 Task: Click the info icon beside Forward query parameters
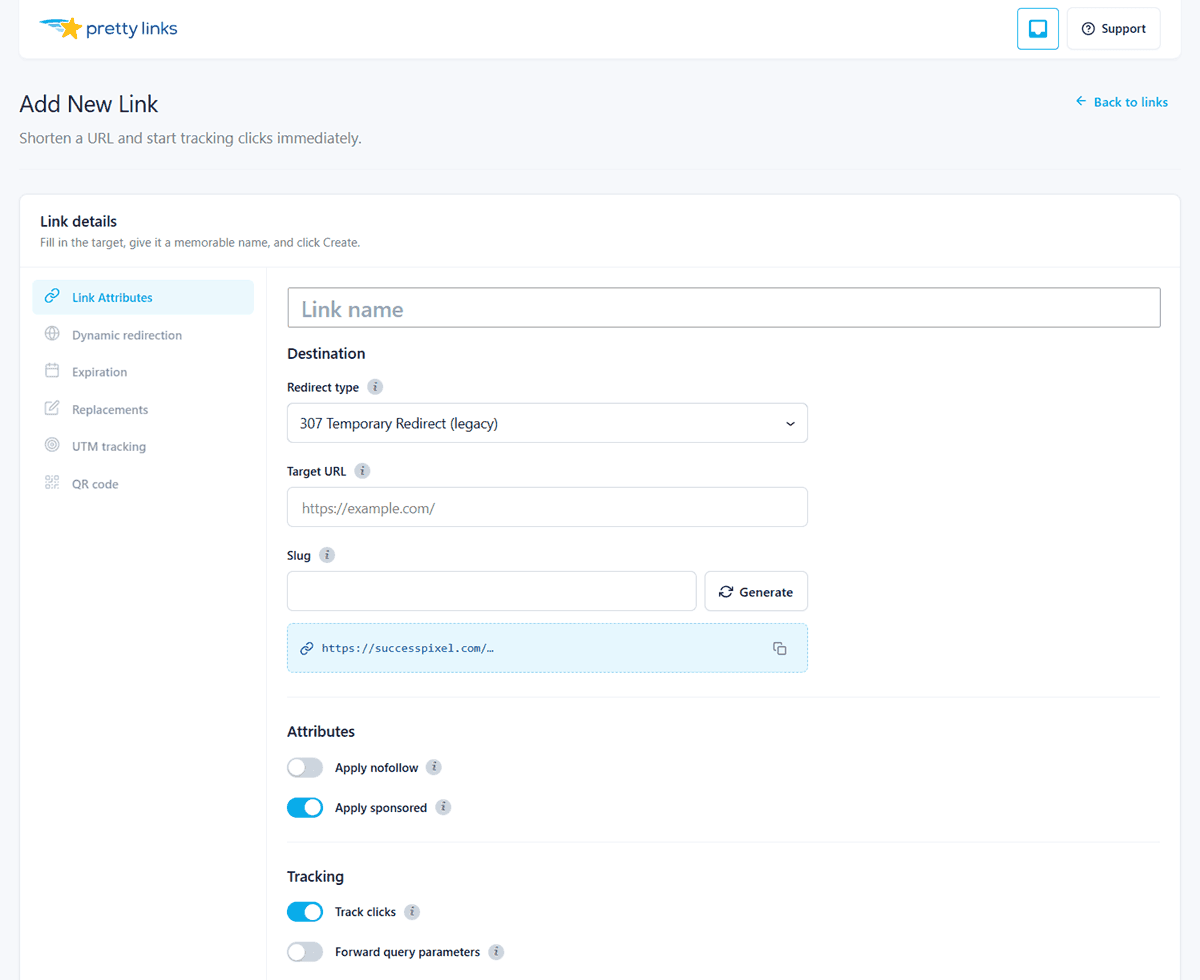coord(496,952)
